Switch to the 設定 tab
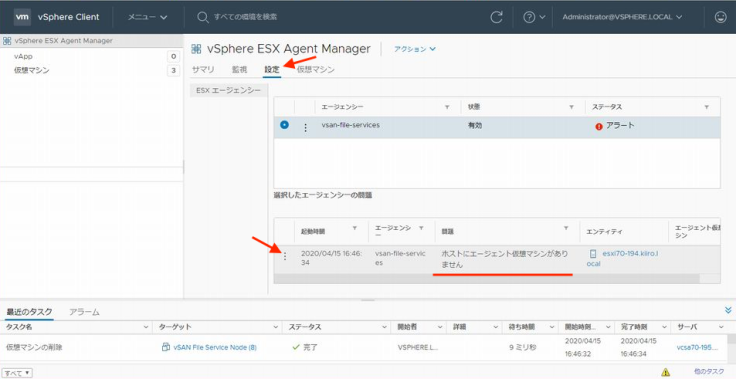The image size is (736, 379). point(272,70)
